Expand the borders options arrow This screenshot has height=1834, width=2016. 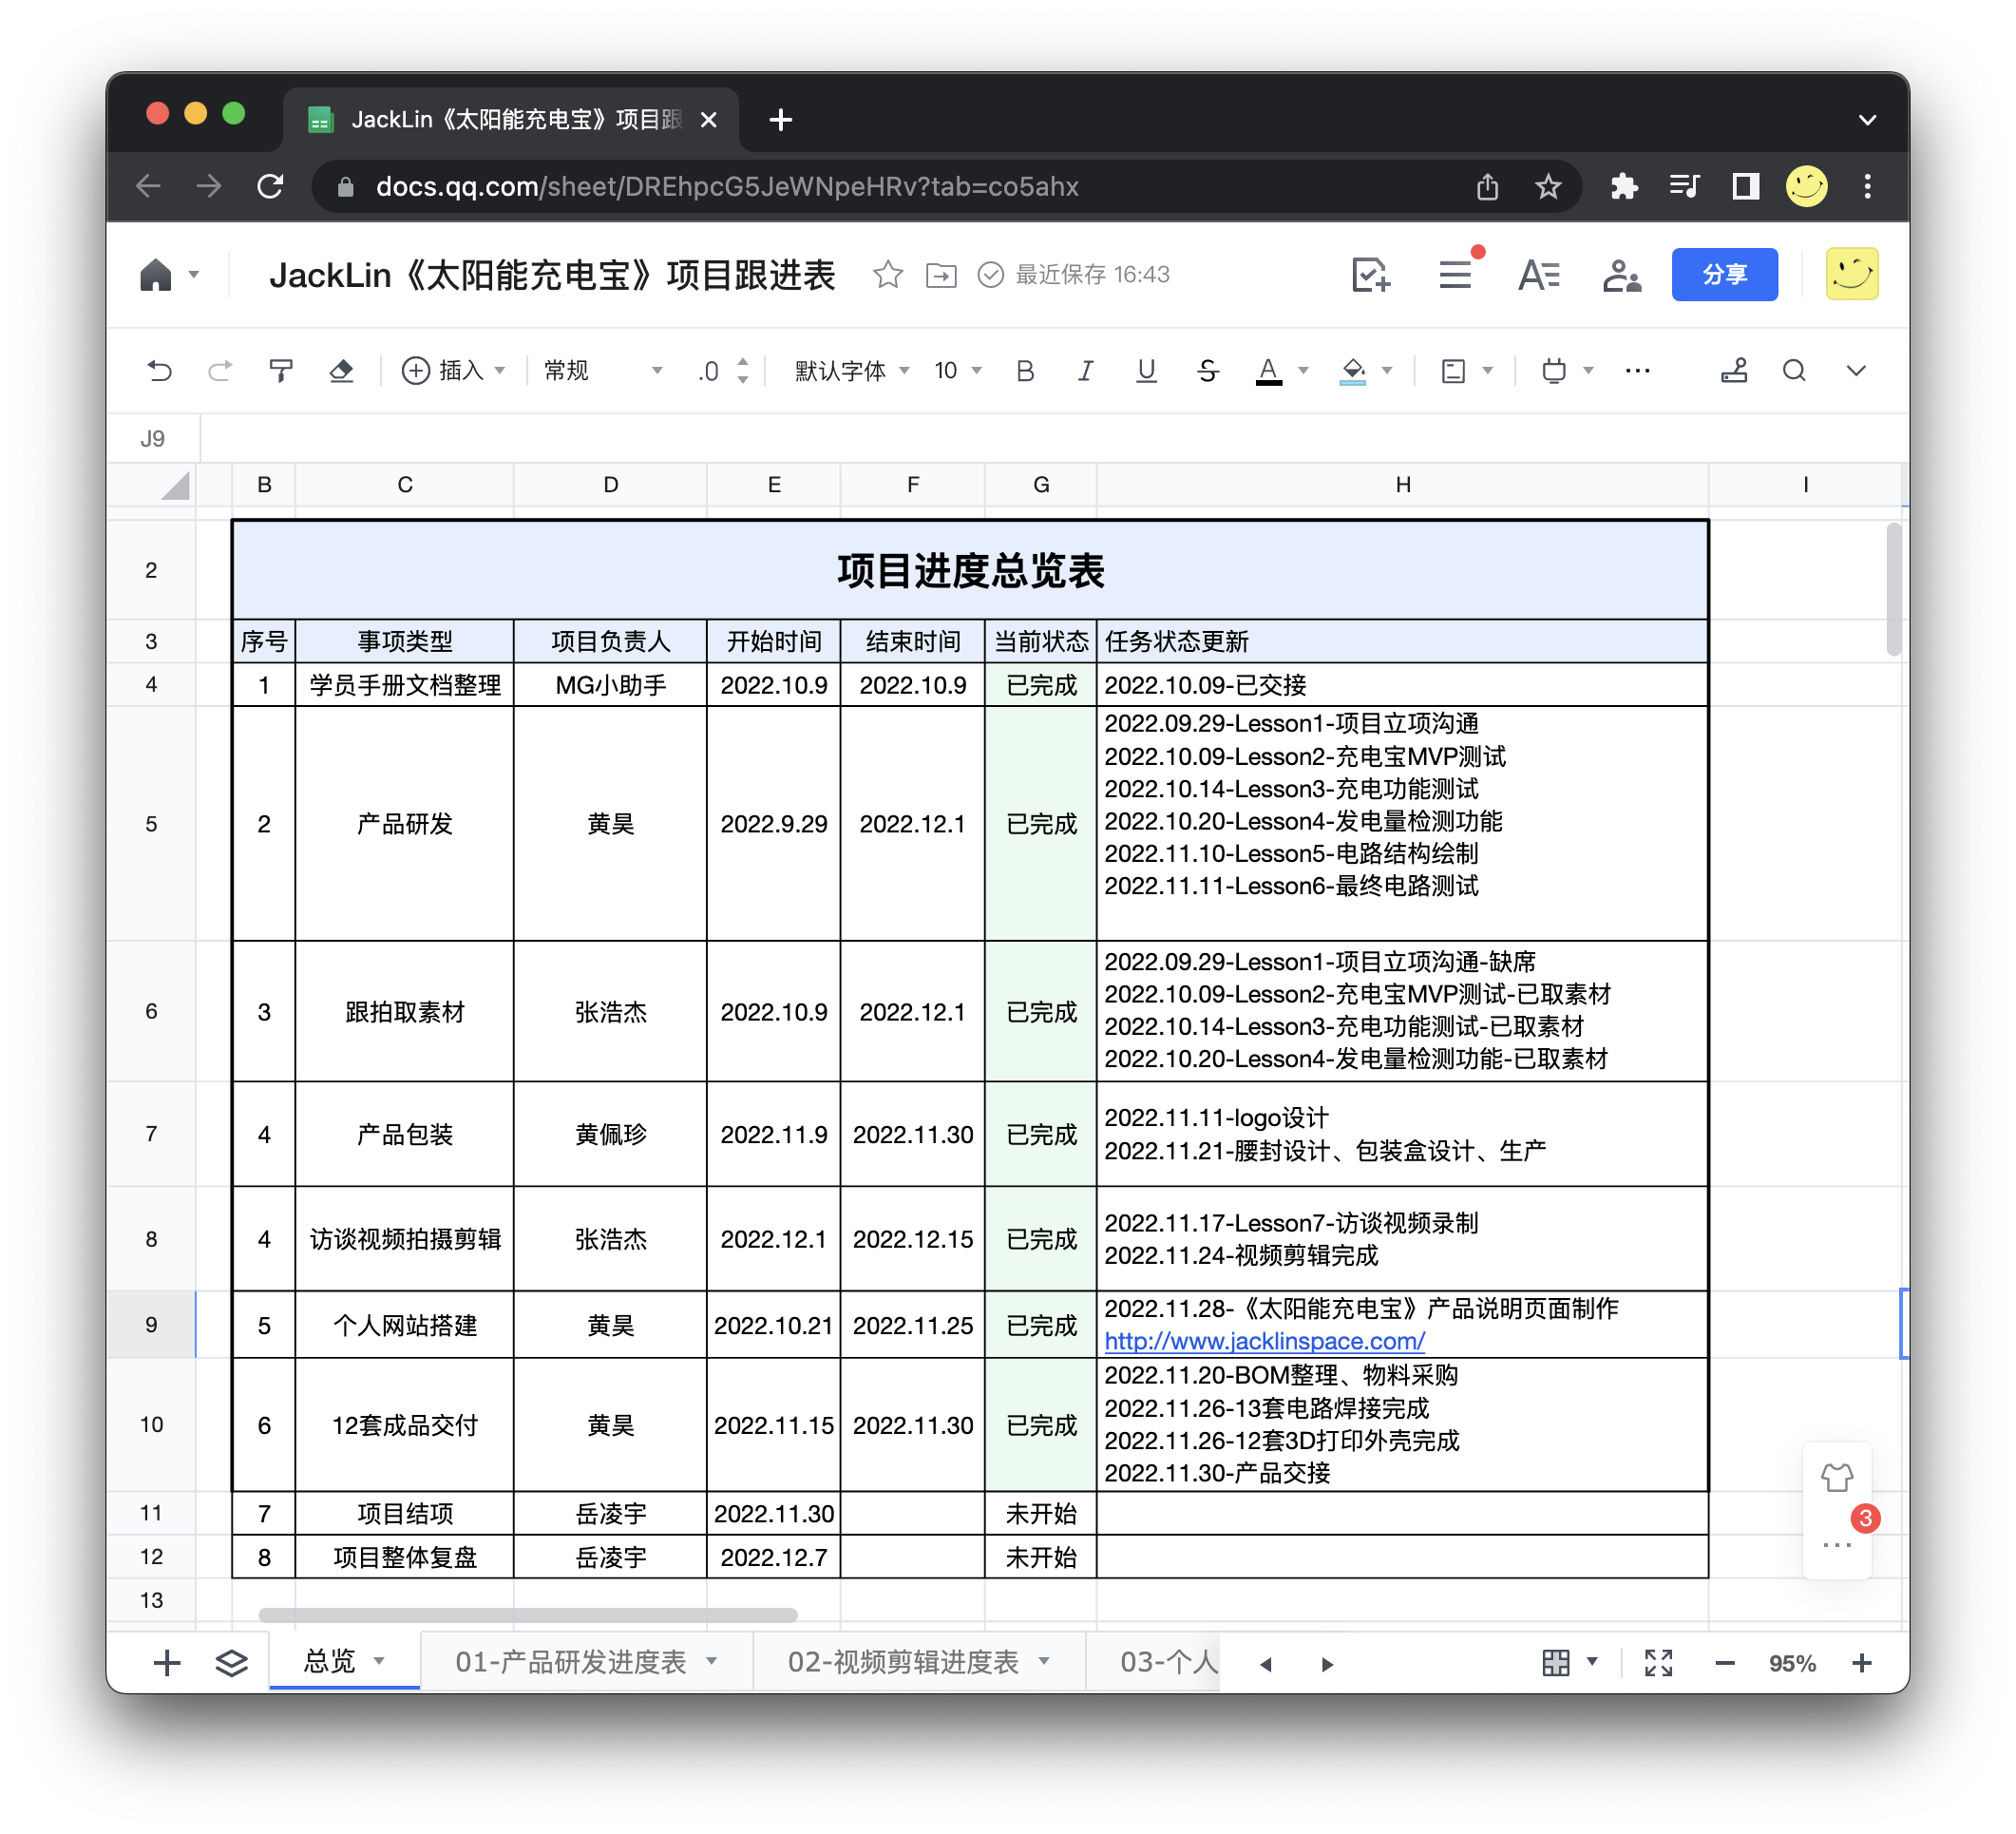point(1487,371)
